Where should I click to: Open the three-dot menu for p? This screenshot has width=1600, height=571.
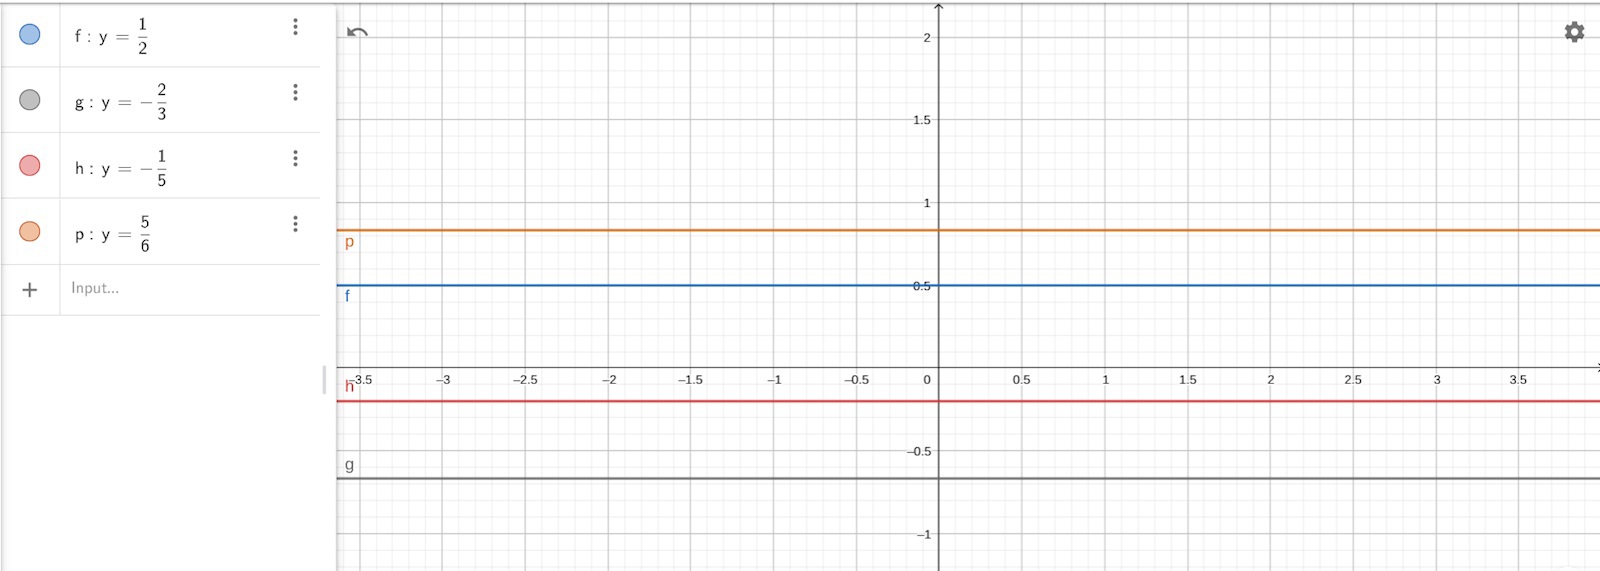click(x=295, y=224)
